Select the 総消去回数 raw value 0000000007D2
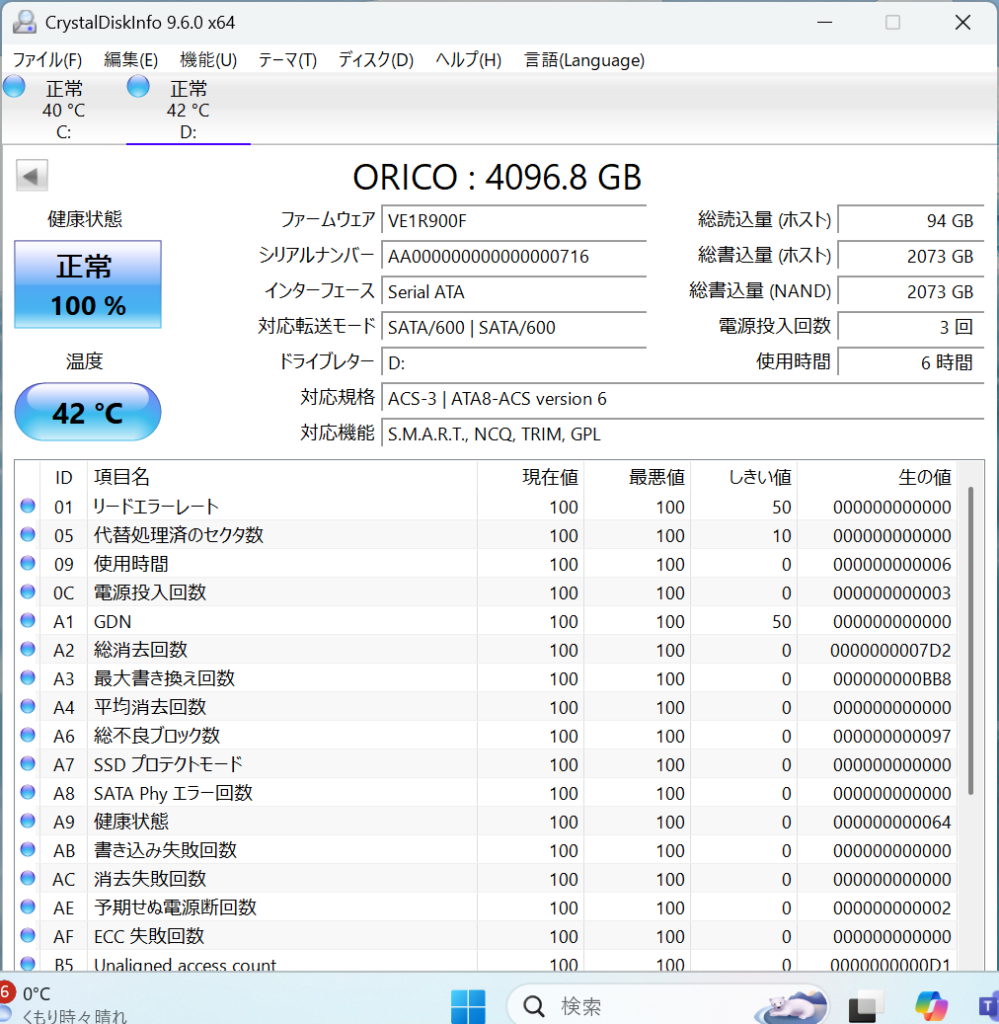Screen dimensions: 999x1024 [890, 650]
